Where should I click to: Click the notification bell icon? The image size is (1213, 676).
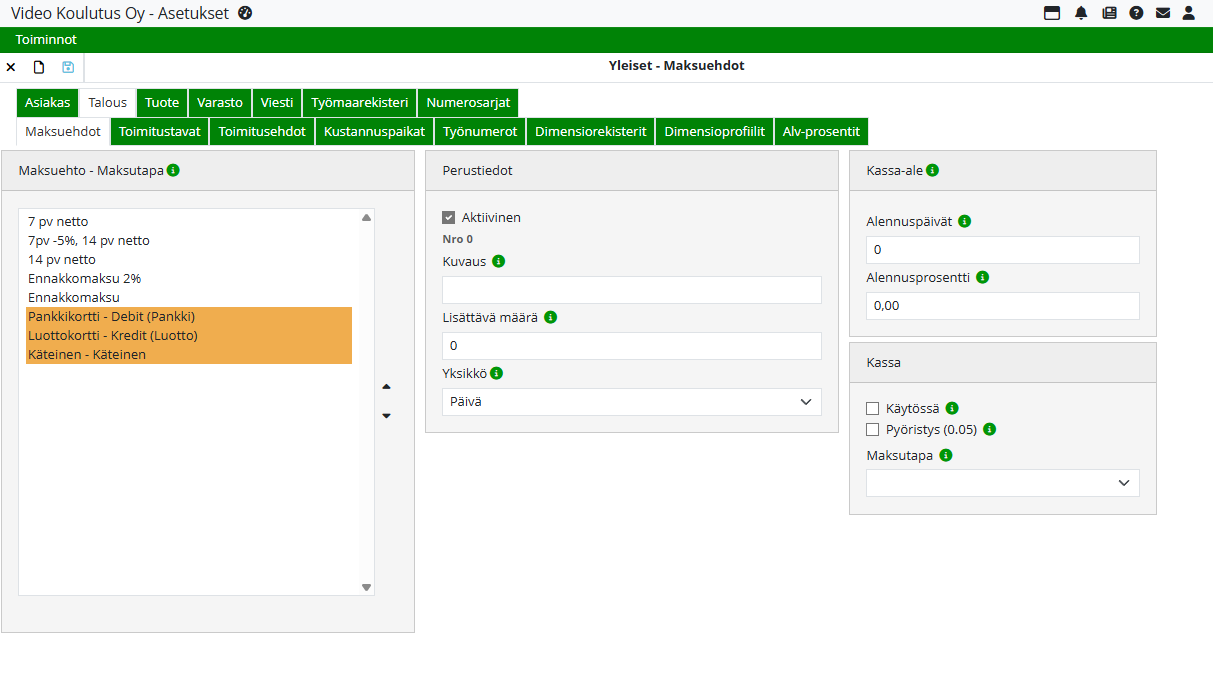[x=1081, y=13]
